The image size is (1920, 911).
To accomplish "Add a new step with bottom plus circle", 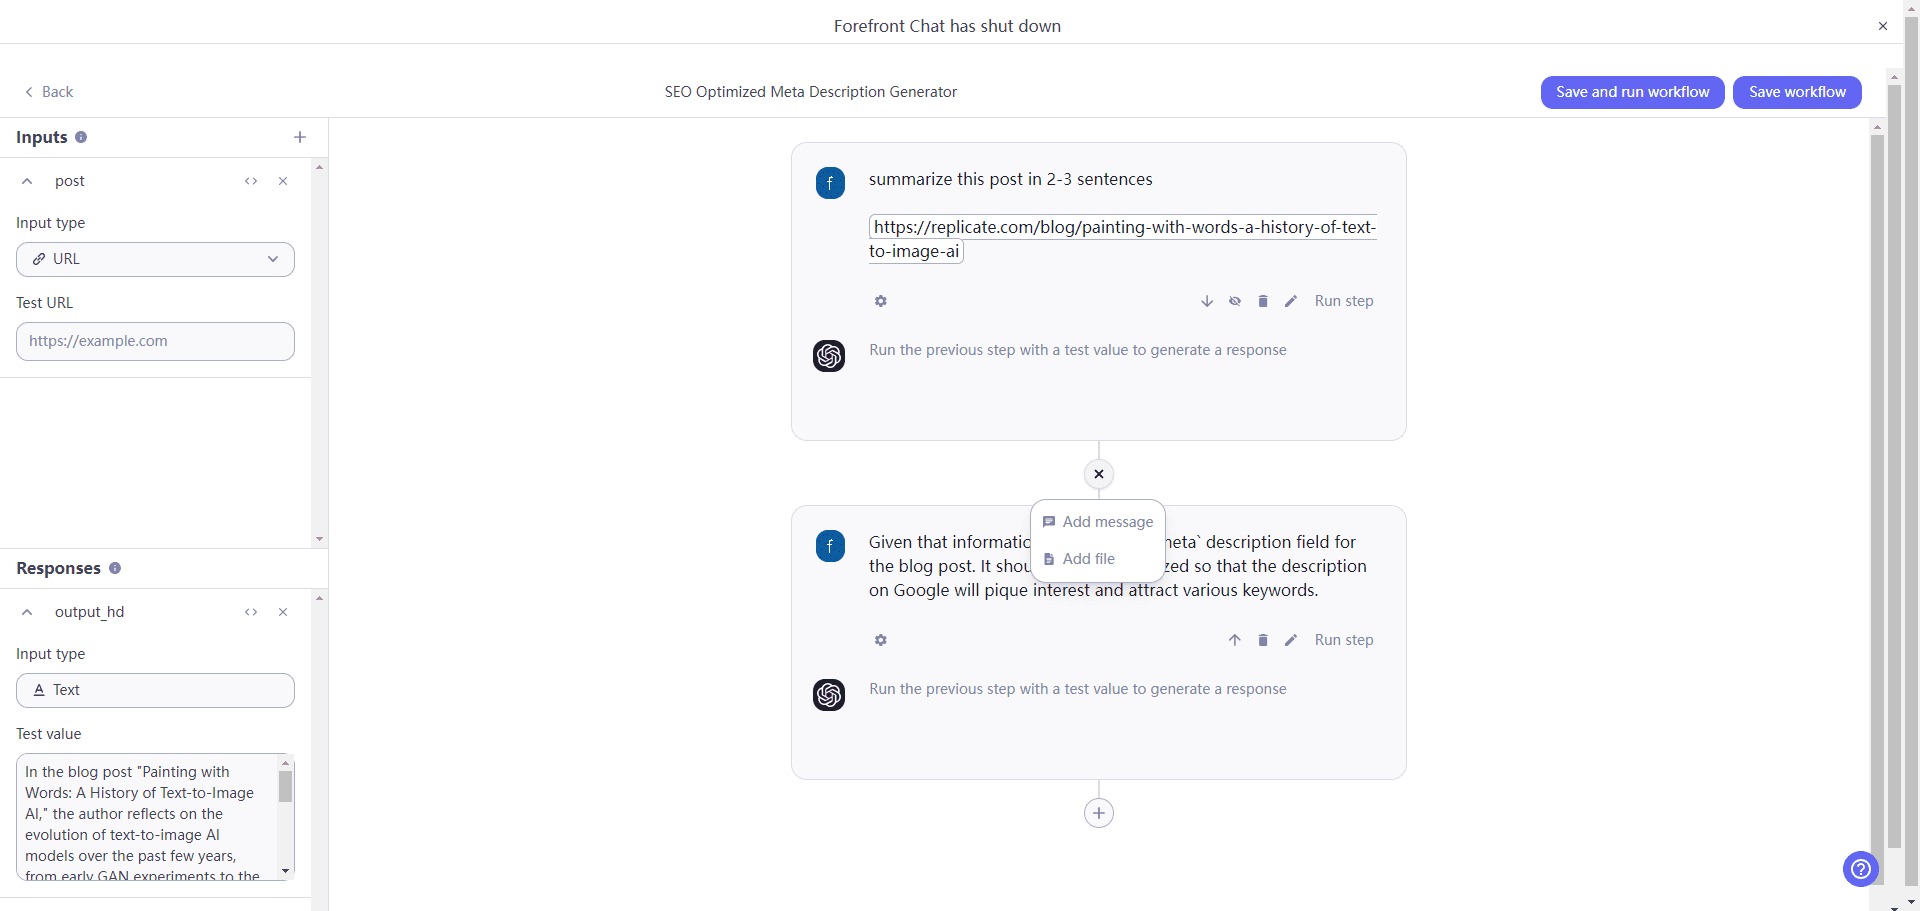I will [x=1099, y=813].
